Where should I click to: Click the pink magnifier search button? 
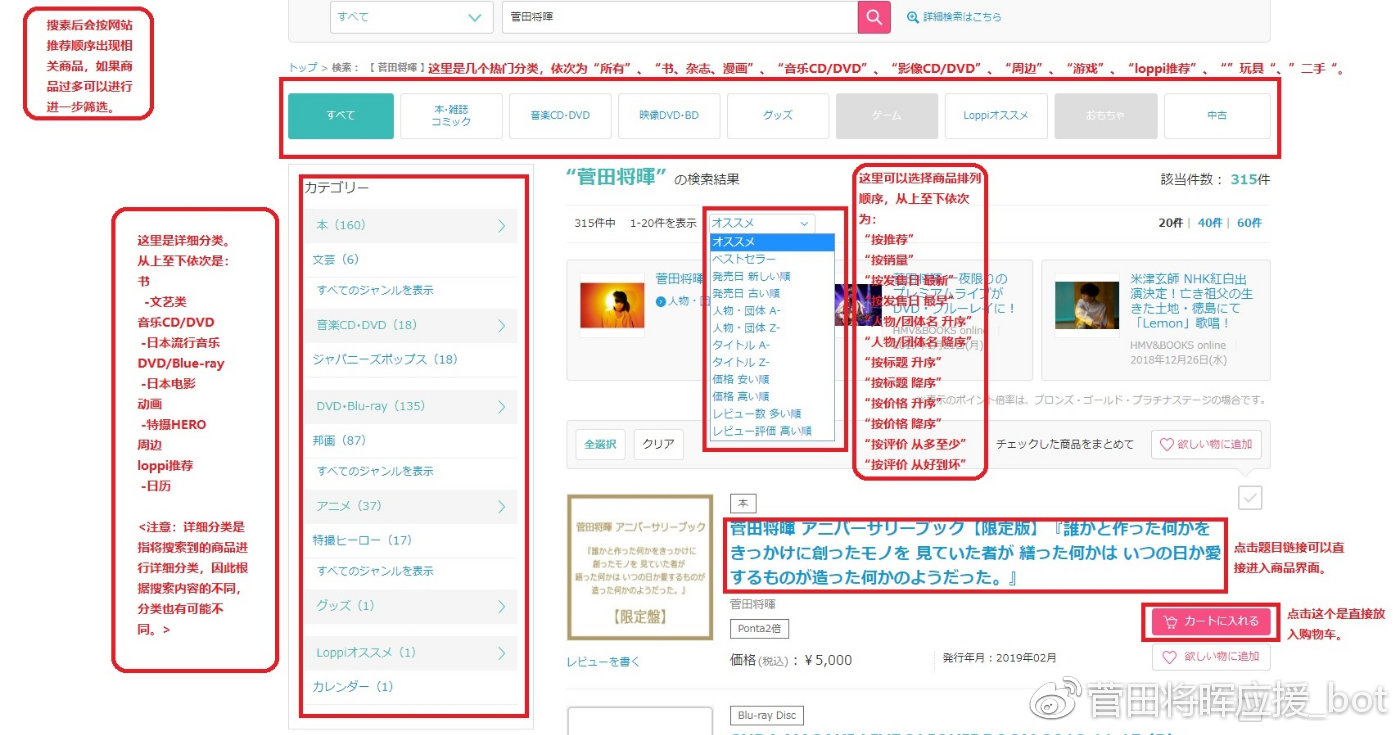pyautogui.click(x=873, y=17)
